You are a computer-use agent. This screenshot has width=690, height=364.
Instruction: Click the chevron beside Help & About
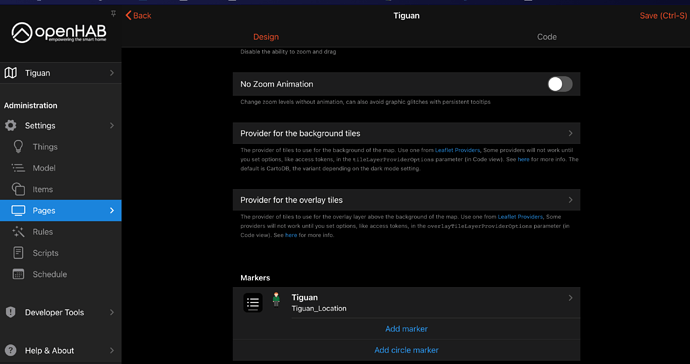point(112,350)
